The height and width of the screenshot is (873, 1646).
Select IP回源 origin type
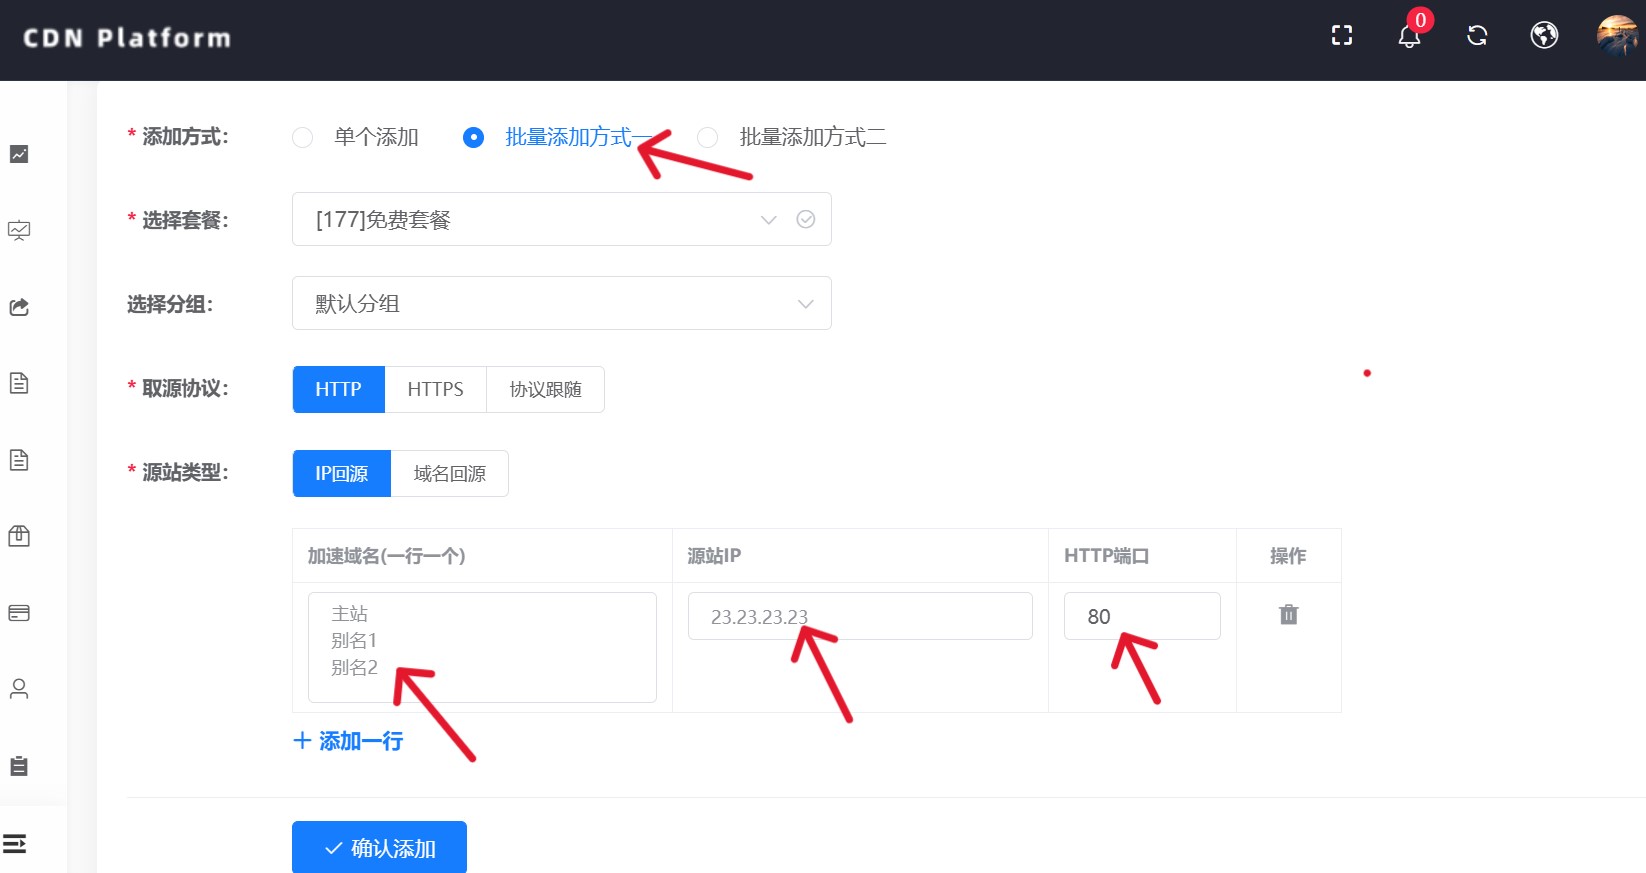[342, 473]
